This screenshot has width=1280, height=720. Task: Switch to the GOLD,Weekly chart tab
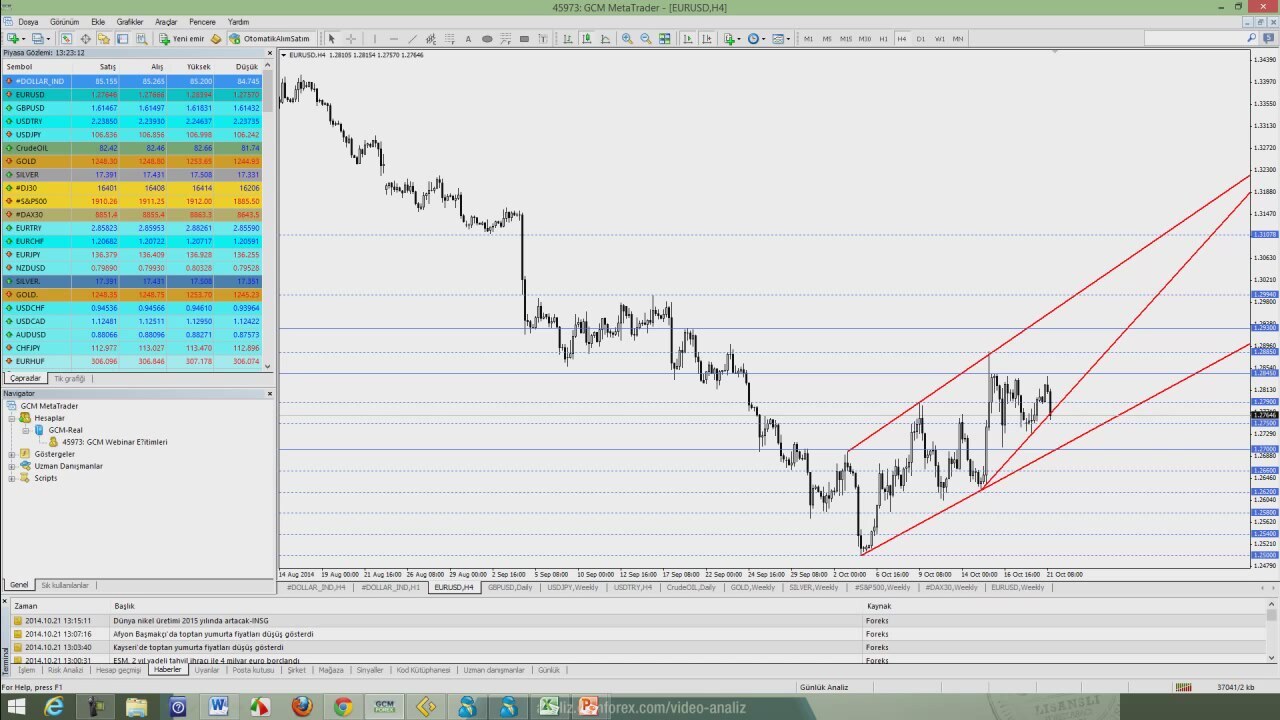[753, 587]
